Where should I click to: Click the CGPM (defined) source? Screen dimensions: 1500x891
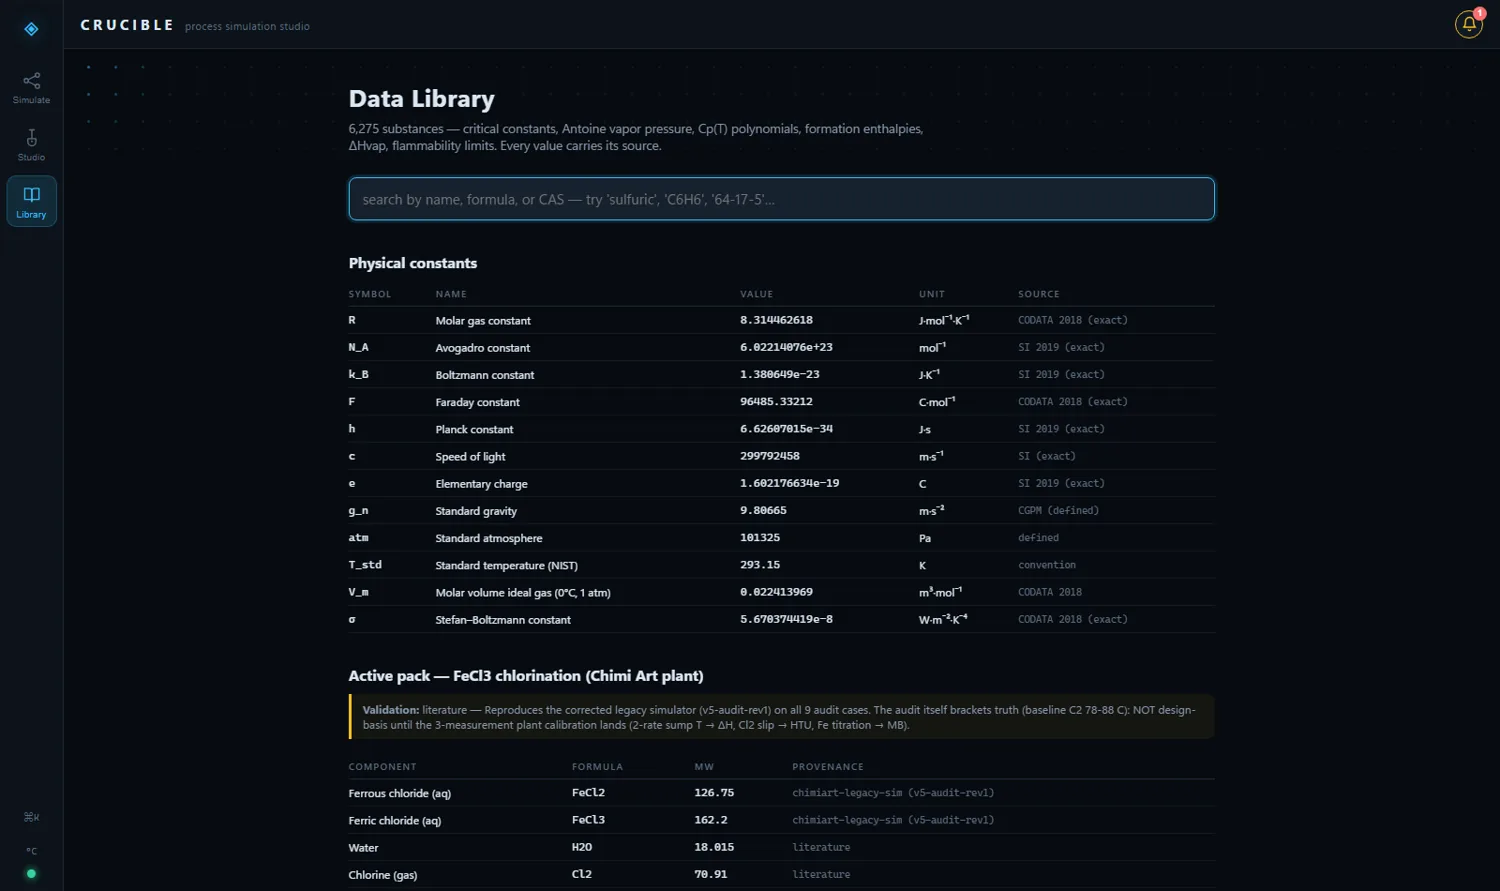pos(1058,511)
